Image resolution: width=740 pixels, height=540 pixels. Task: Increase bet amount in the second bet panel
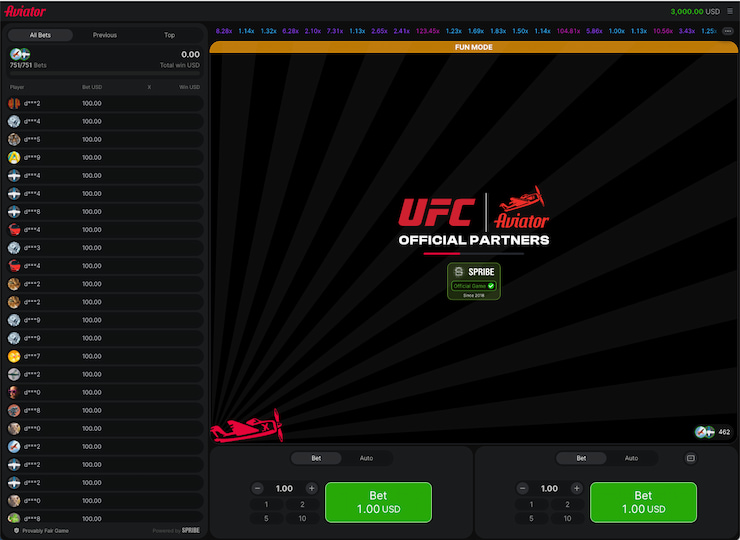coord(577,489)
